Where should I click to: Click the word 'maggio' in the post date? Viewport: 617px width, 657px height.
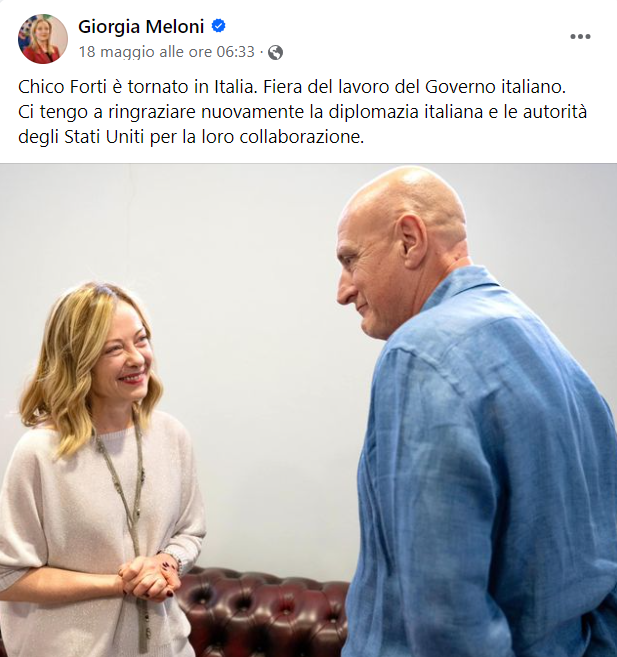point(127,52)
